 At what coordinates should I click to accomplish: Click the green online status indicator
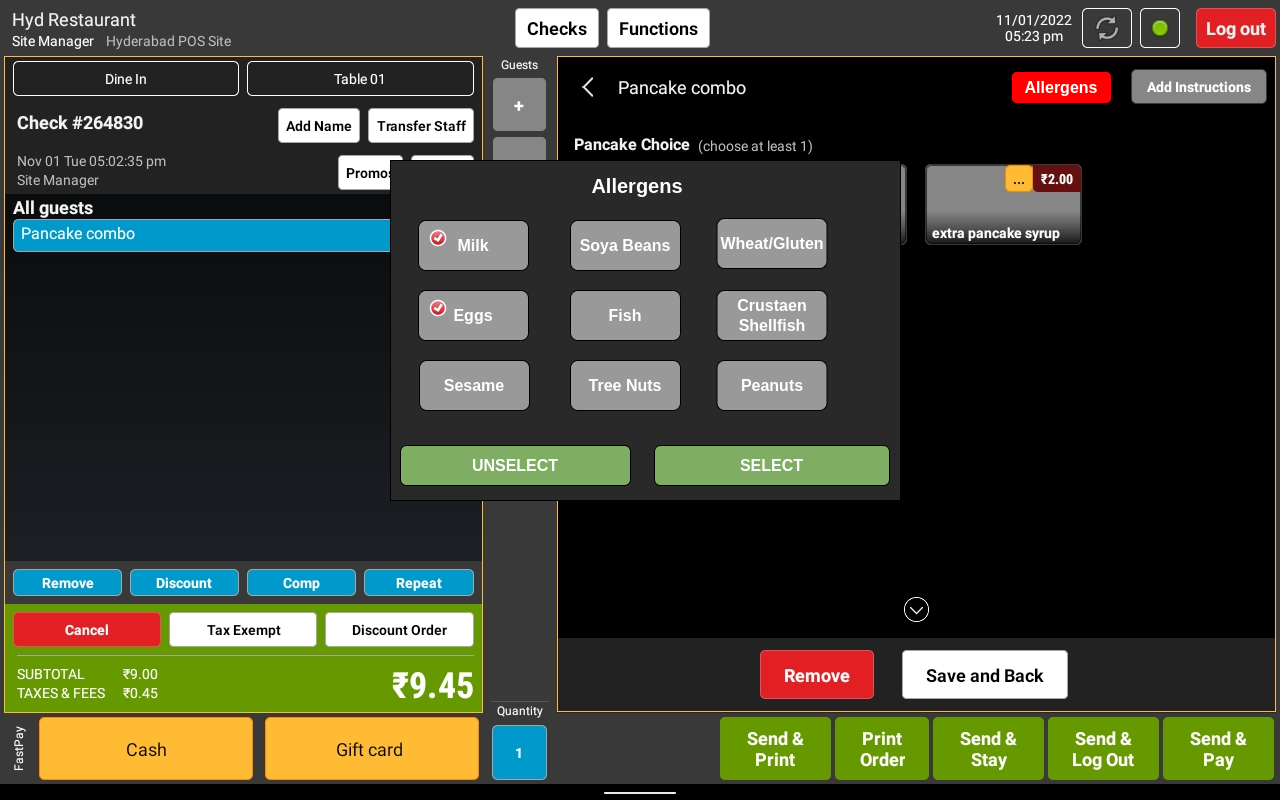[1160, 28]
